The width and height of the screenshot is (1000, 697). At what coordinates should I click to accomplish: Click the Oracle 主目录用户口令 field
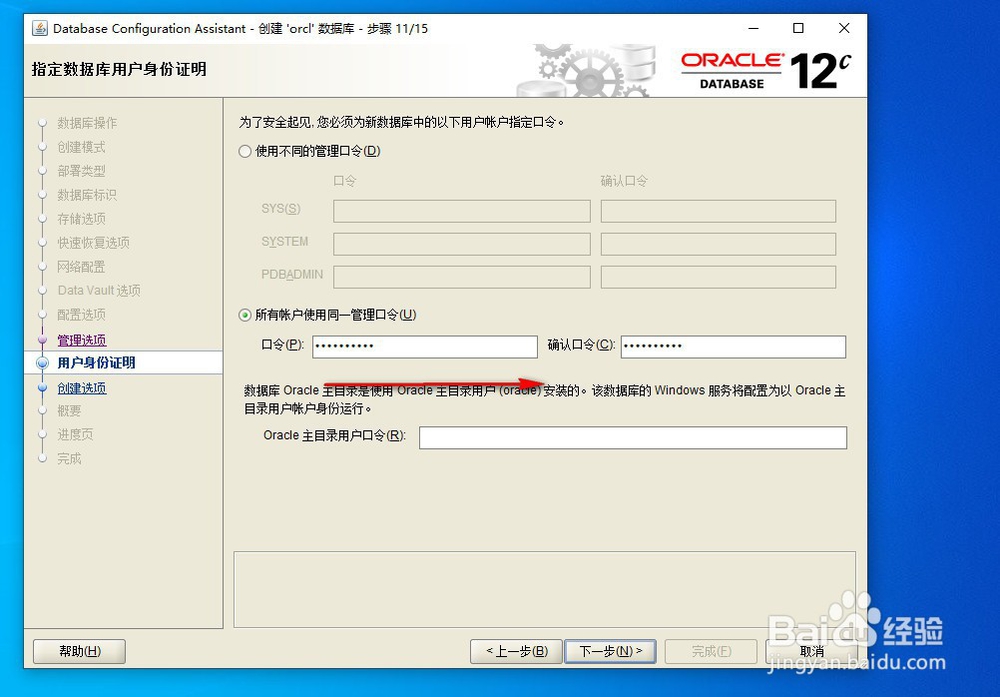pos(631,437)
